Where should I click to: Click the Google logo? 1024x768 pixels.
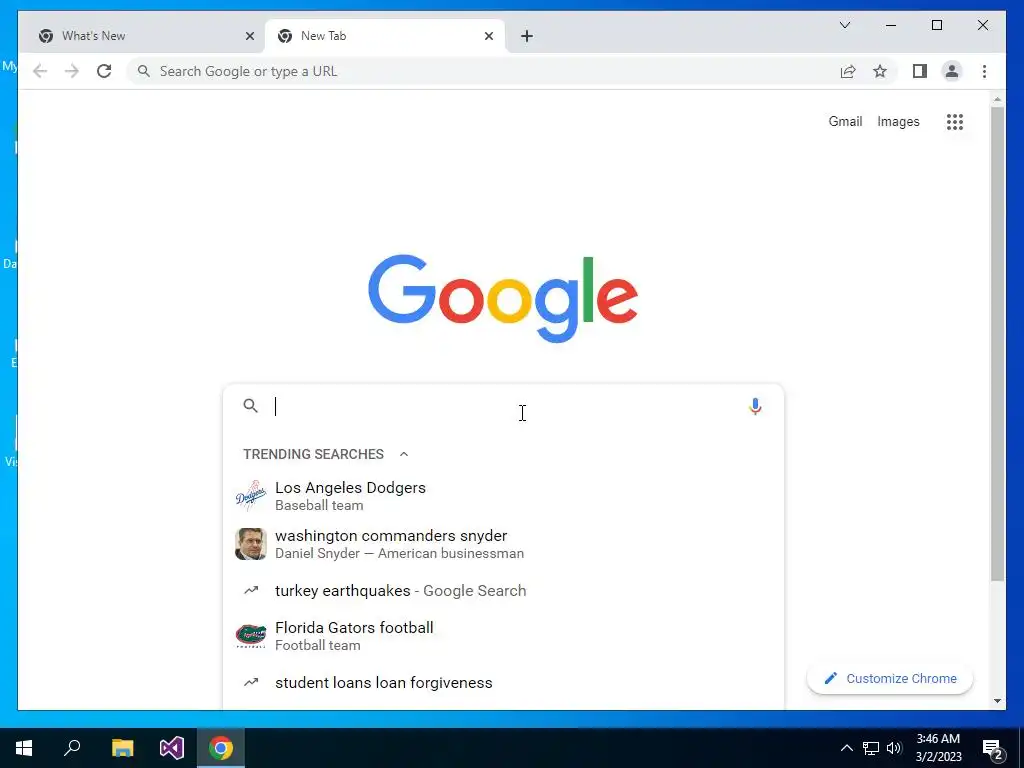coord(503,298)
